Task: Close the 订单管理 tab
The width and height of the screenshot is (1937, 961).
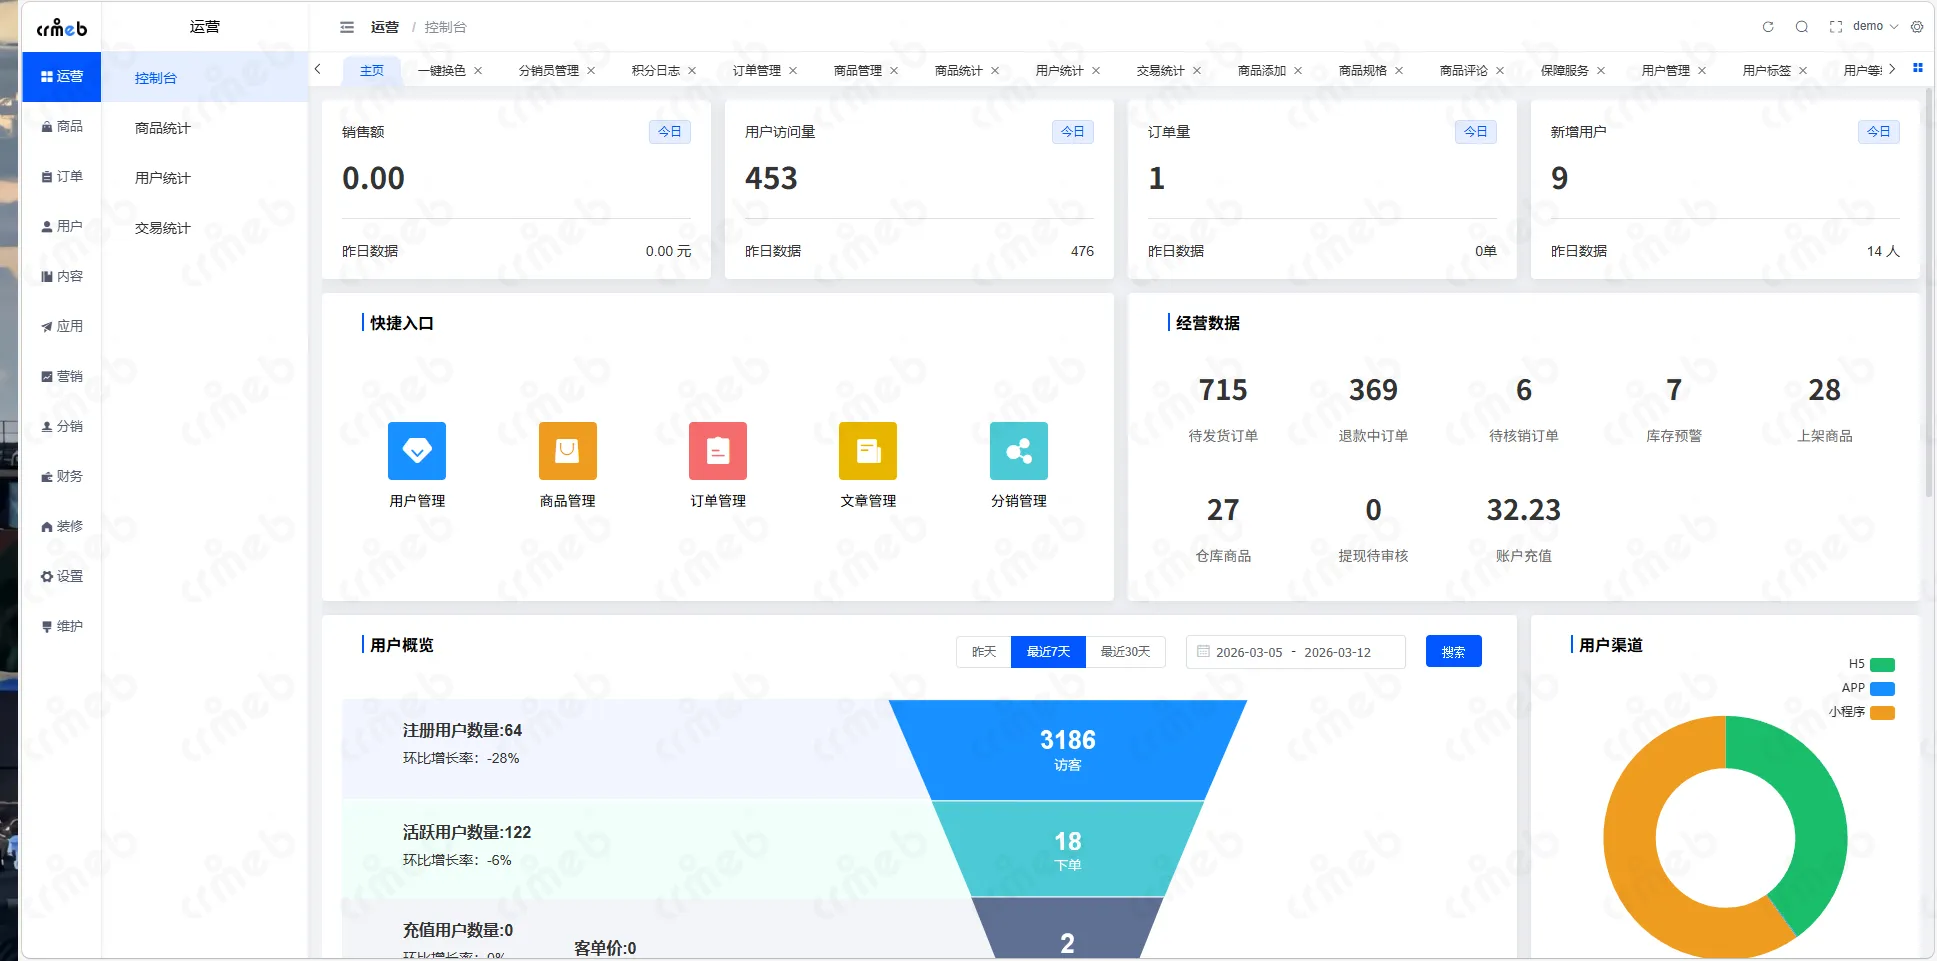Action: pos(793,70)
